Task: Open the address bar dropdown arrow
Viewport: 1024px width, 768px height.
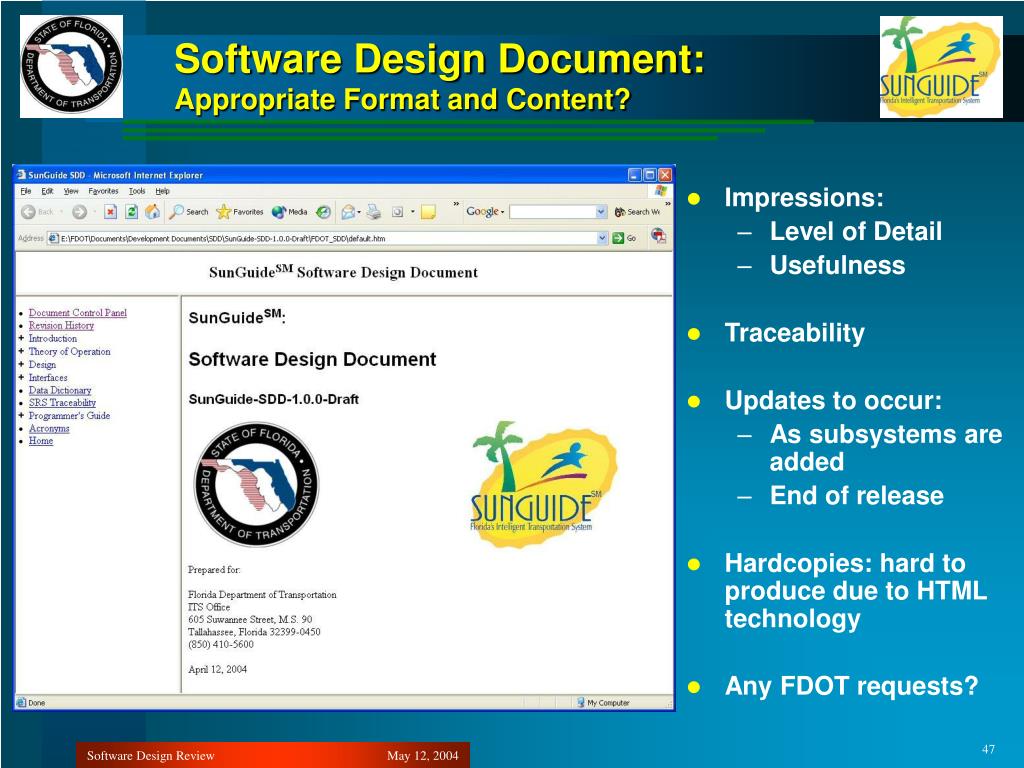Action: pos(602,238)
